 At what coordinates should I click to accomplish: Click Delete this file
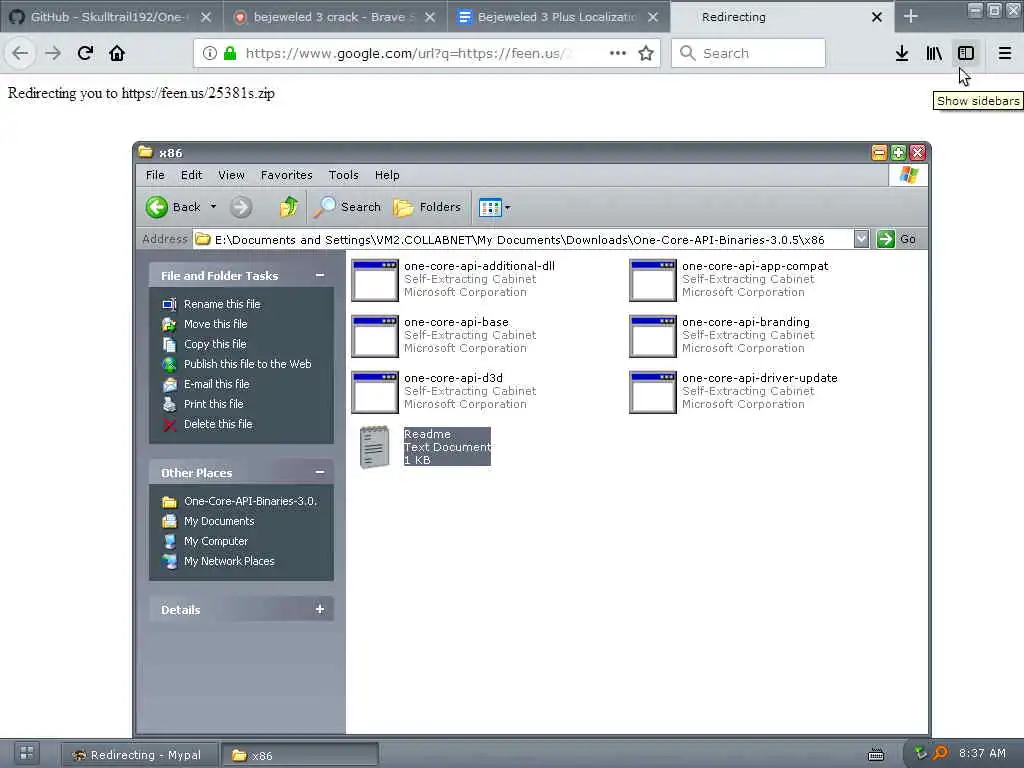(217, 424)
